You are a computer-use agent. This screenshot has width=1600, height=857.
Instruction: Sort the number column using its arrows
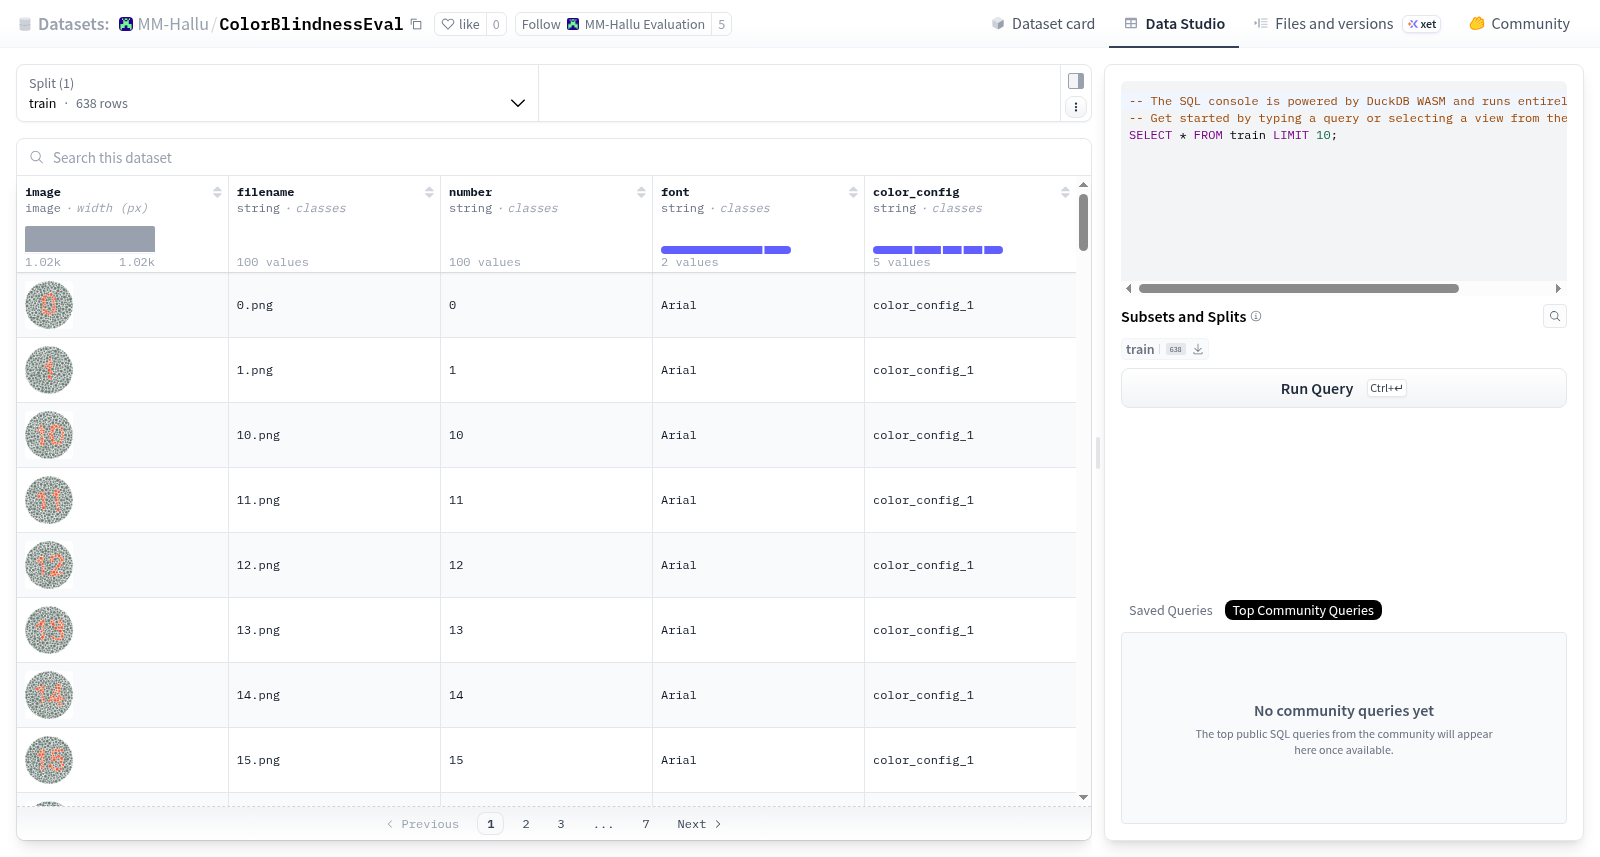click(641, 192)
